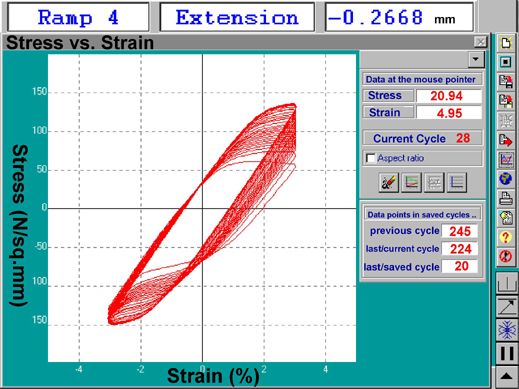Click the blue axis lines graph icon
Image resolution: width=519 pixels, height=389 pixels.
pyautogui.click(x=457, y=182)
